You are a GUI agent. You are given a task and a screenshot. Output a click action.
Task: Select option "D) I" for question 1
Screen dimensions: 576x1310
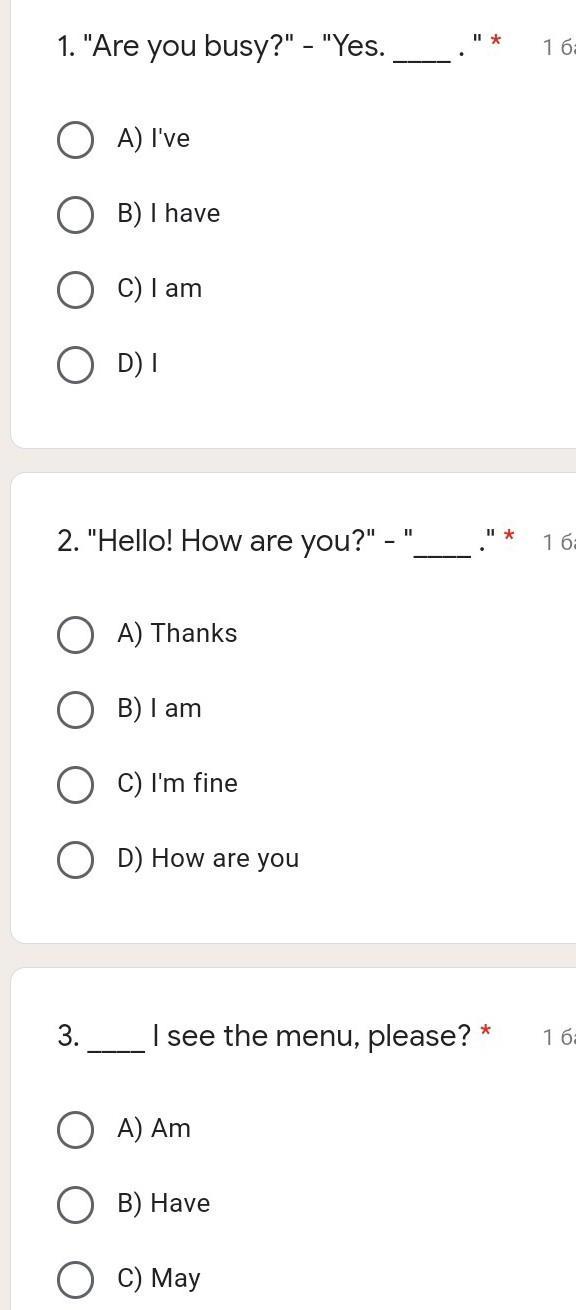tap(75, 364)
